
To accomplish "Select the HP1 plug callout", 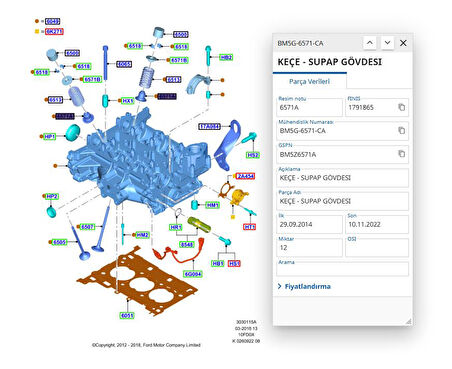I will [50, 136].
